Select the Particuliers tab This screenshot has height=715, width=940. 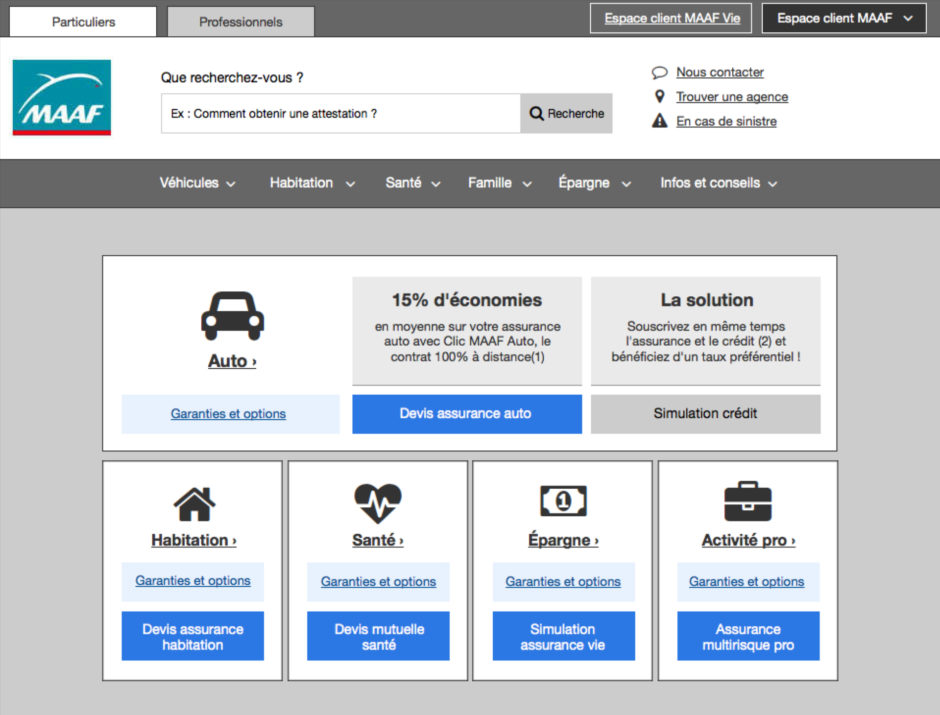(x=83, y=22)
